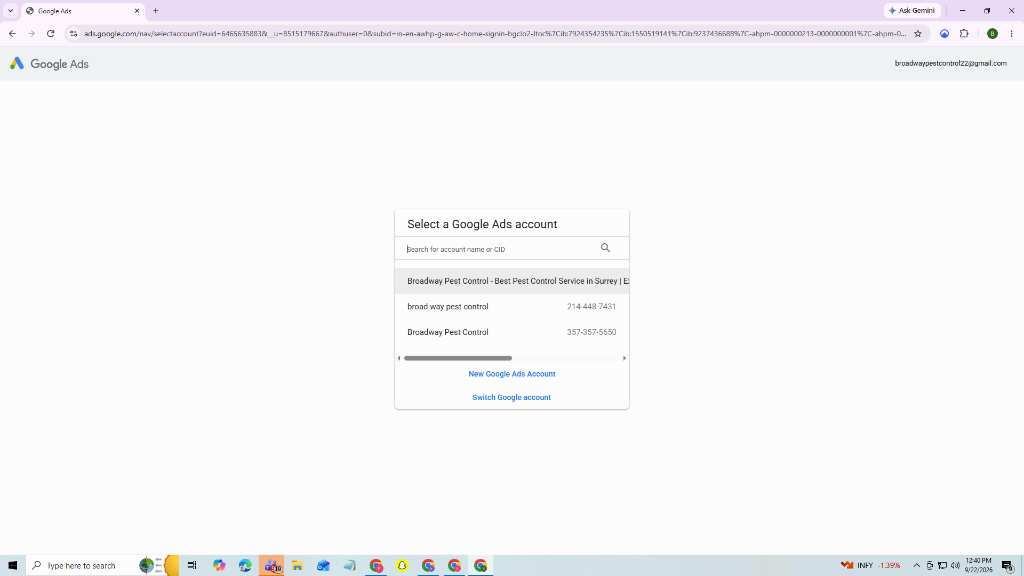Open the green Chrome profile avatar
This screenshot has width=1024, height=576.
(x=992, y=33)
